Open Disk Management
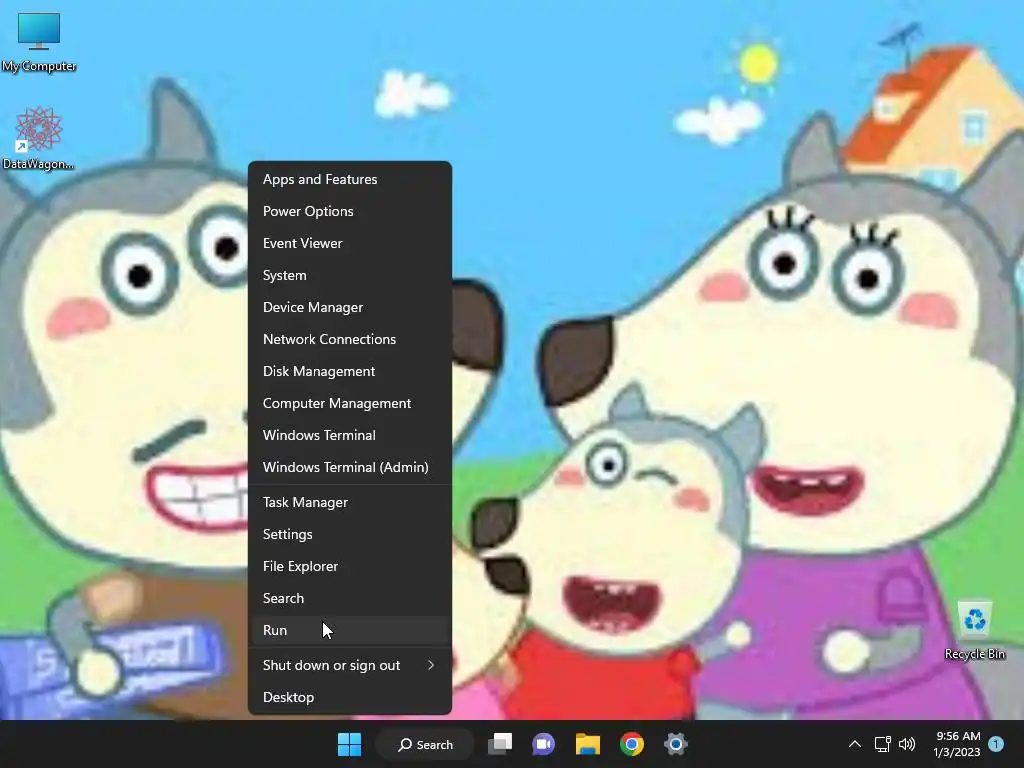The image size is (1024, 768). (350, 371)
